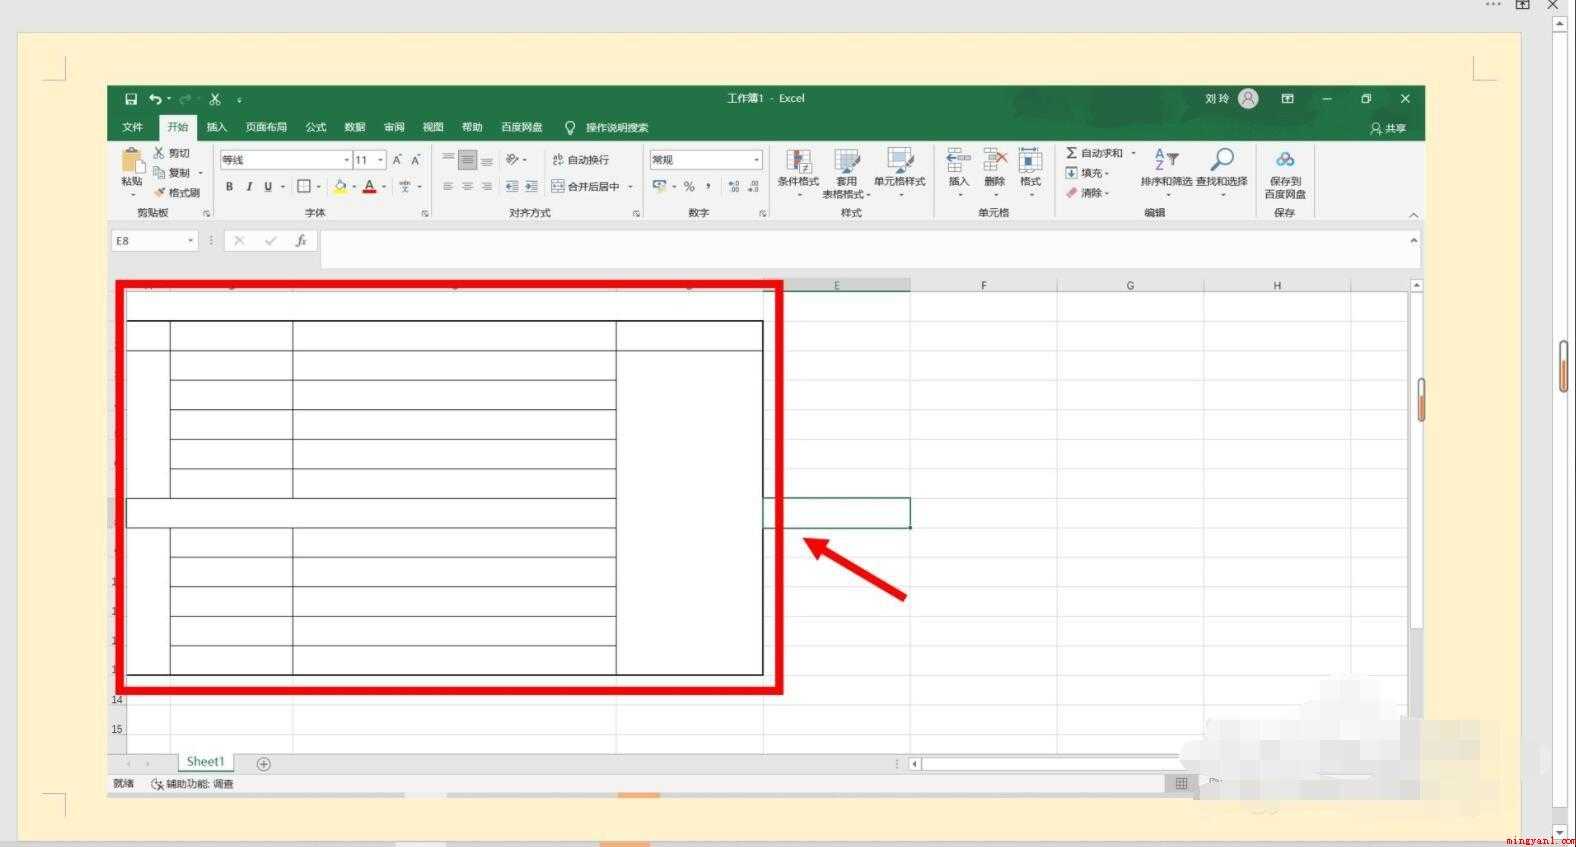Select the Sheet1 worksheet tab

pyautogui.click(x=205, y=762)
